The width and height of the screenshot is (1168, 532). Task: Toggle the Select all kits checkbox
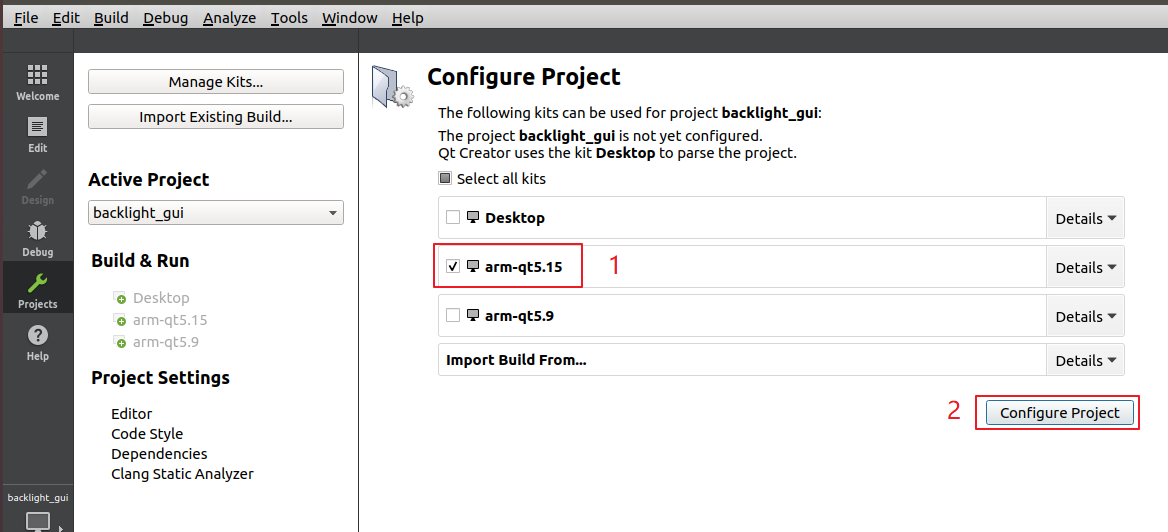(x=445, y=179)
